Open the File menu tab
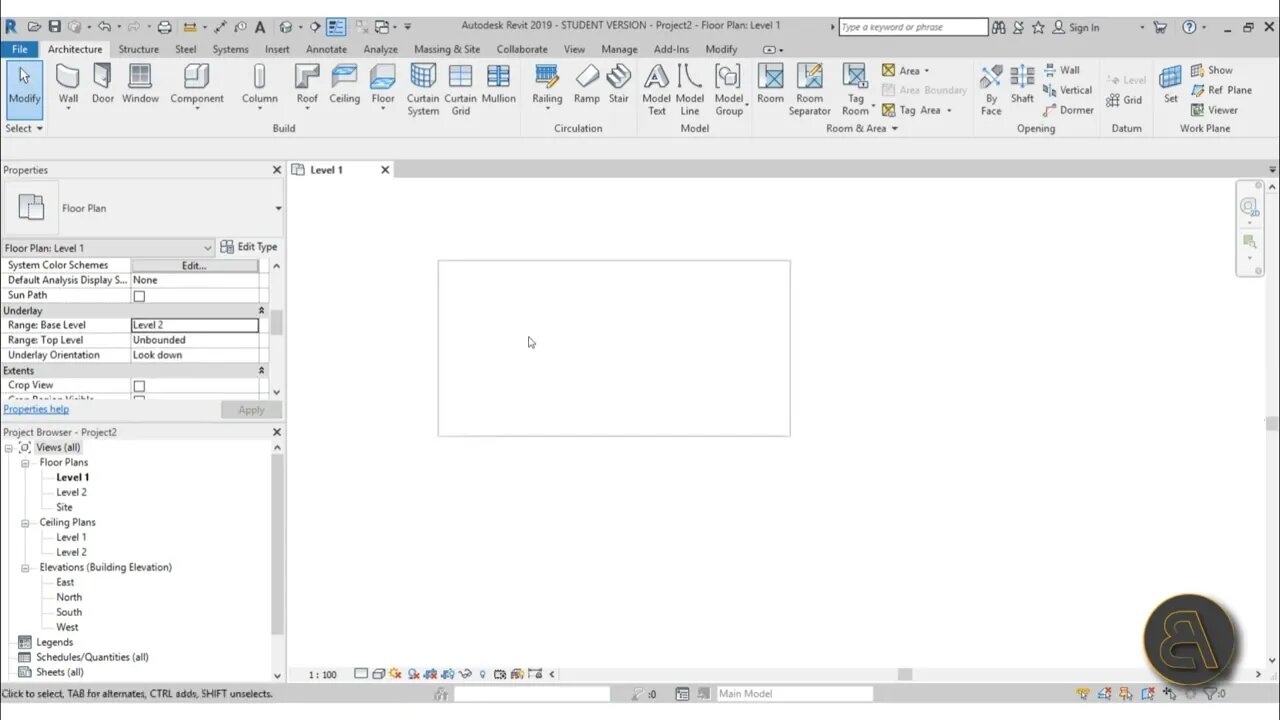Viewport: 1280px width, 720px height. pos(20,49)
